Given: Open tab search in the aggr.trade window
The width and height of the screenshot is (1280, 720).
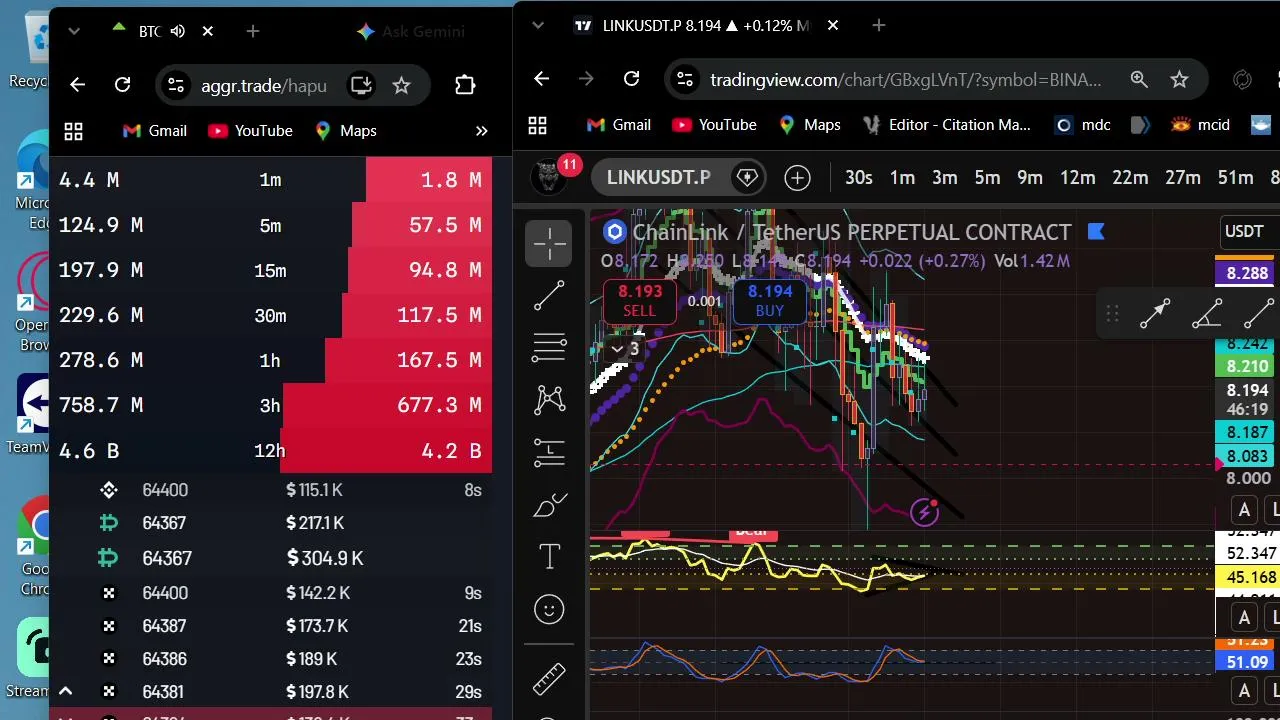Looking at the screenshot, I should (73, 31).
